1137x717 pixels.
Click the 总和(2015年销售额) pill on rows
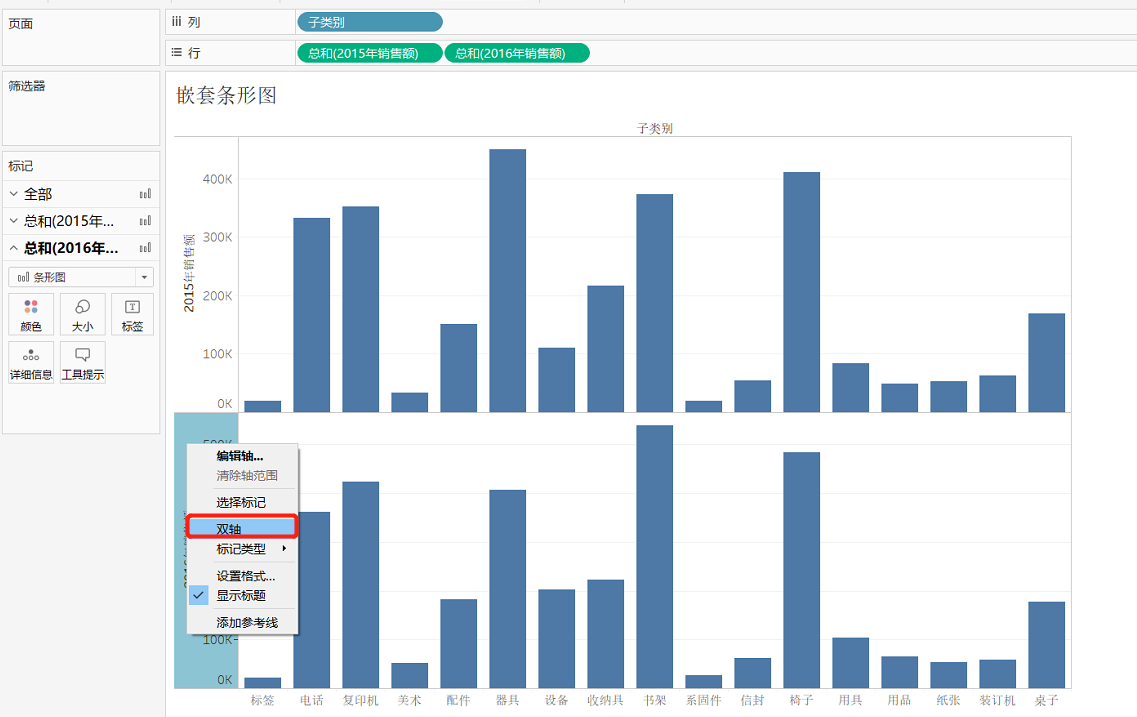point(370,53)
